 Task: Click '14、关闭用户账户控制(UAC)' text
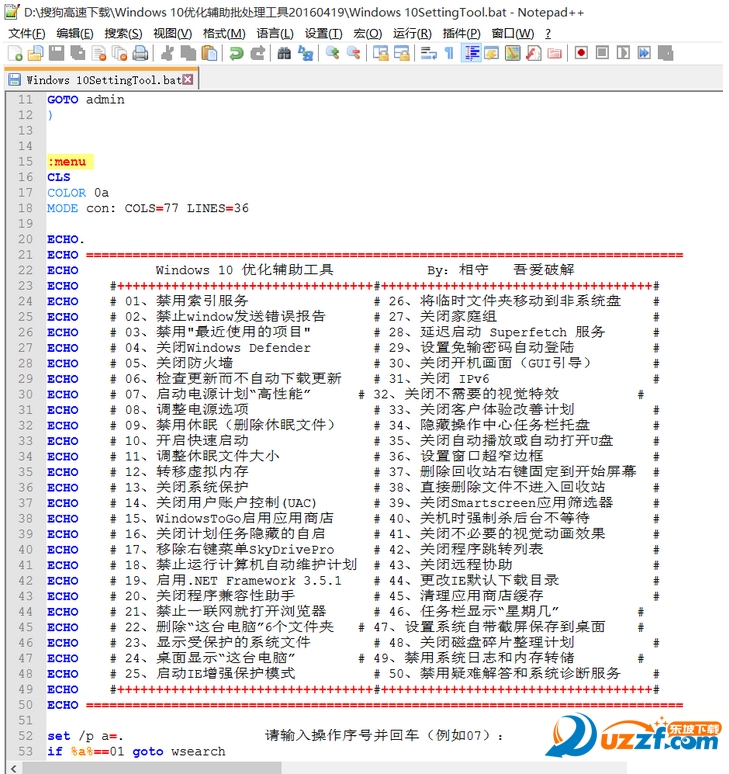[x=220, y=503]
